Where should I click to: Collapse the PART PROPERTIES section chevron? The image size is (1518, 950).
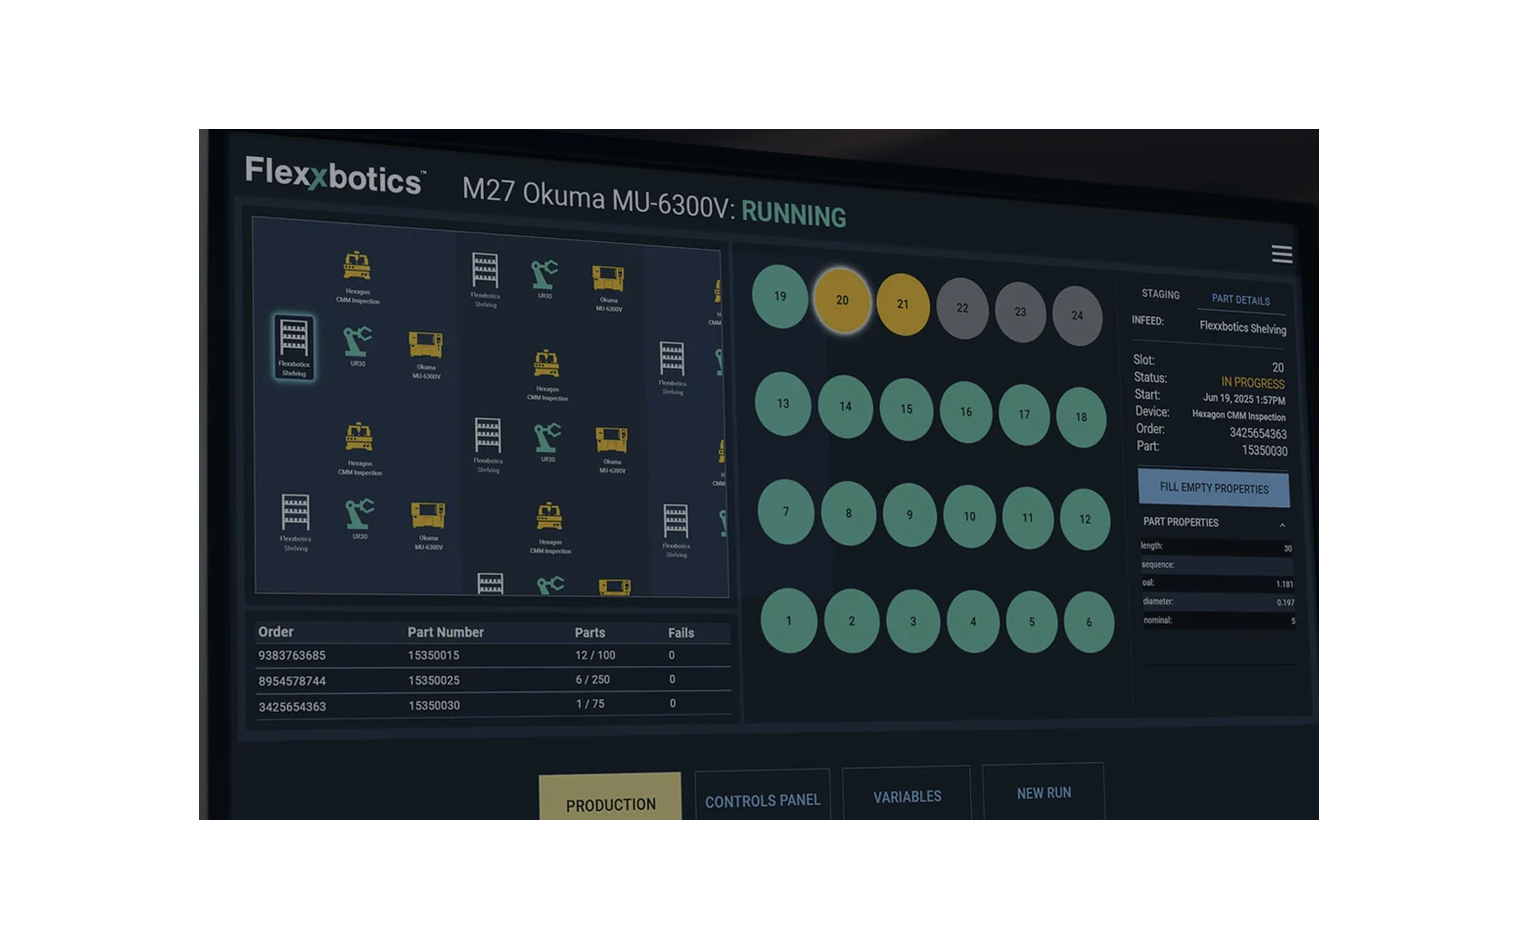1282,525
